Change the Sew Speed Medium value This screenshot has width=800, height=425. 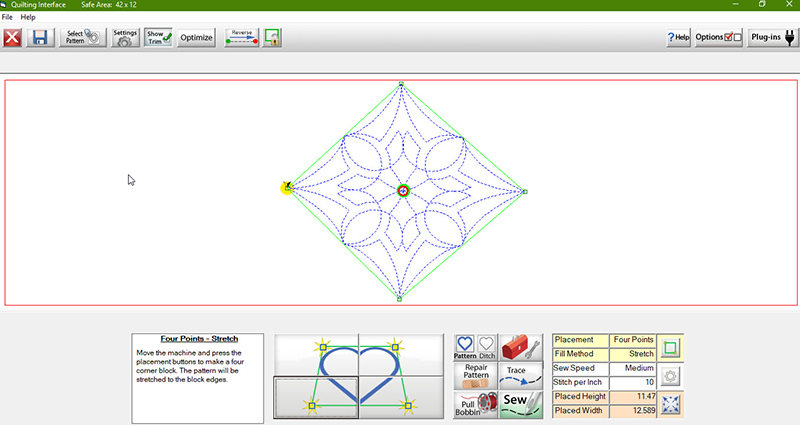coord(633,368)
